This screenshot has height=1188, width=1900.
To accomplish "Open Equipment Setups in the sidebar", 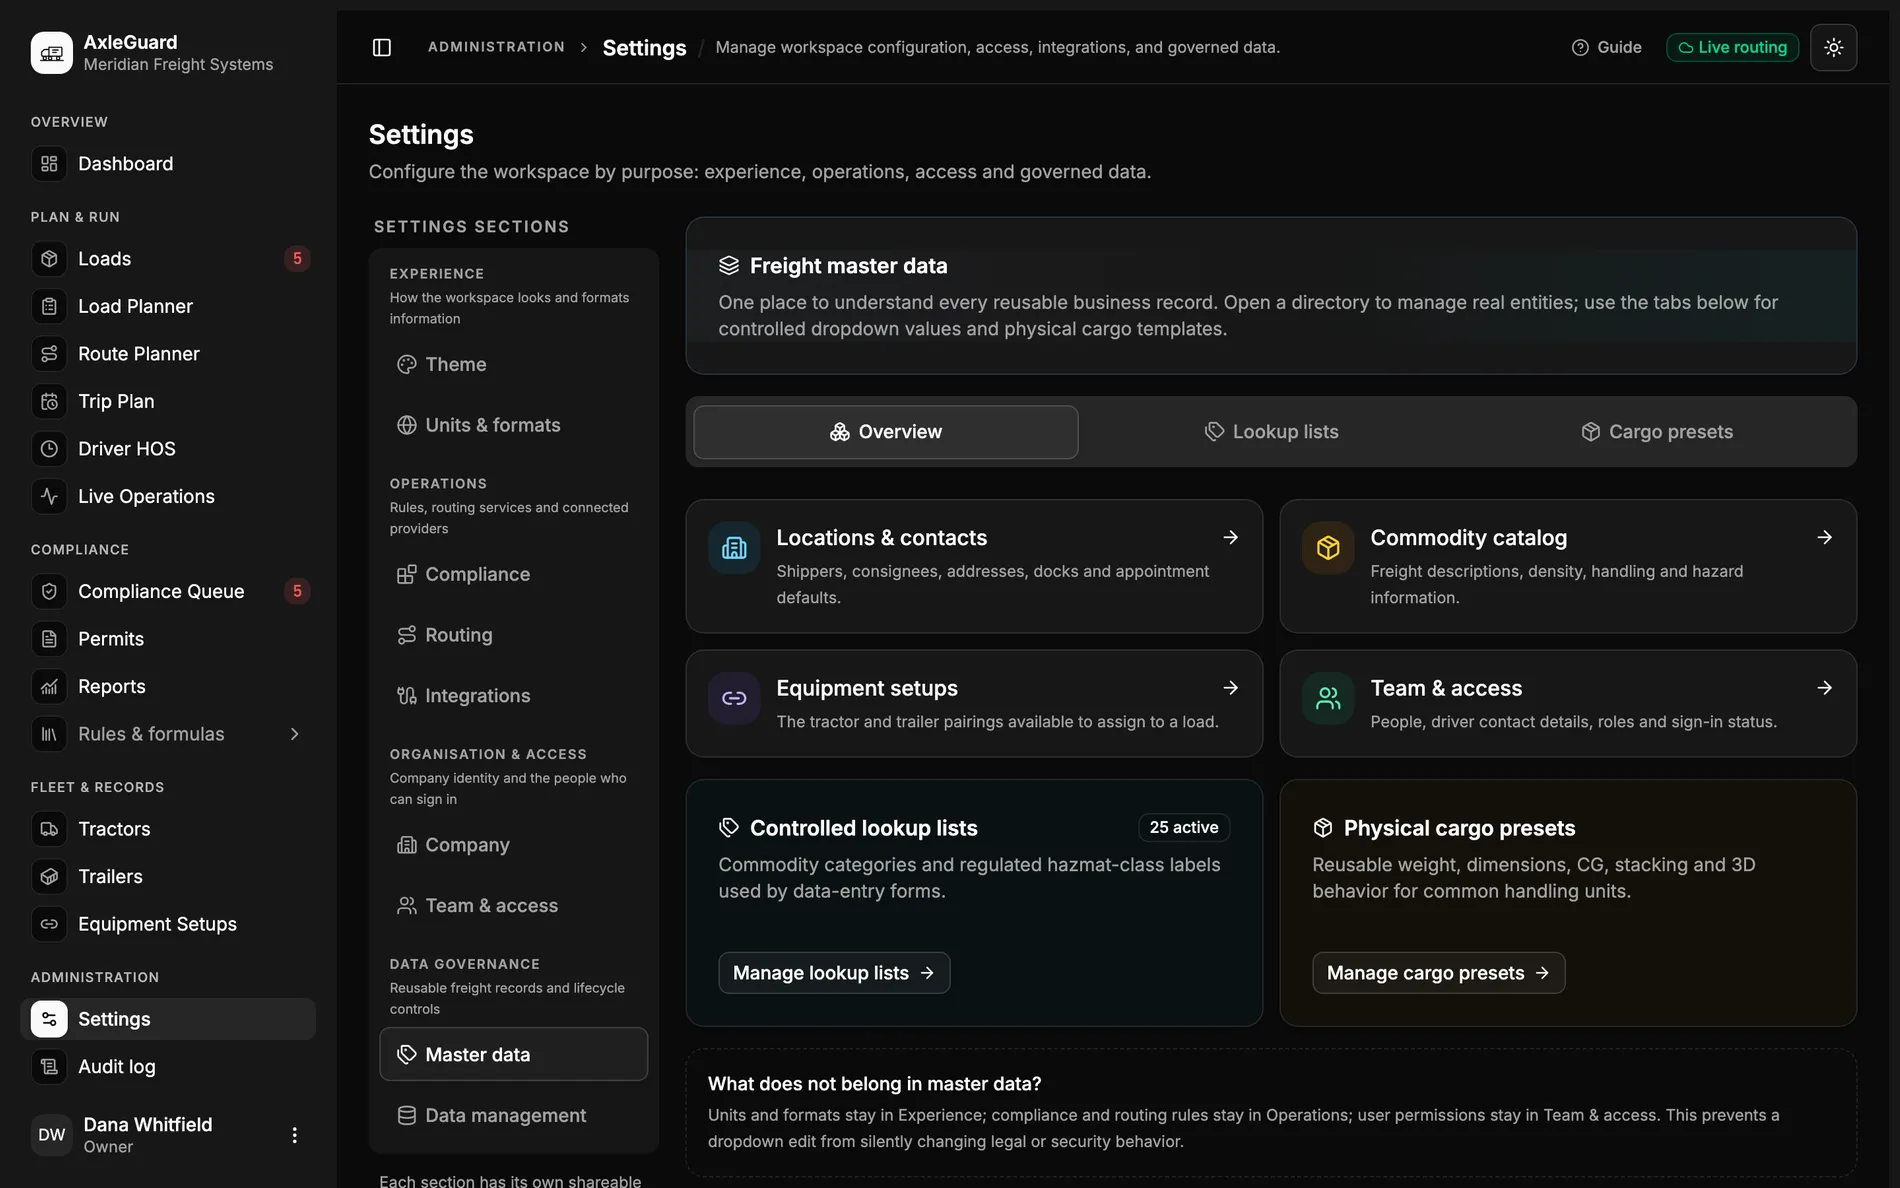I will click(x=168, y=924).
